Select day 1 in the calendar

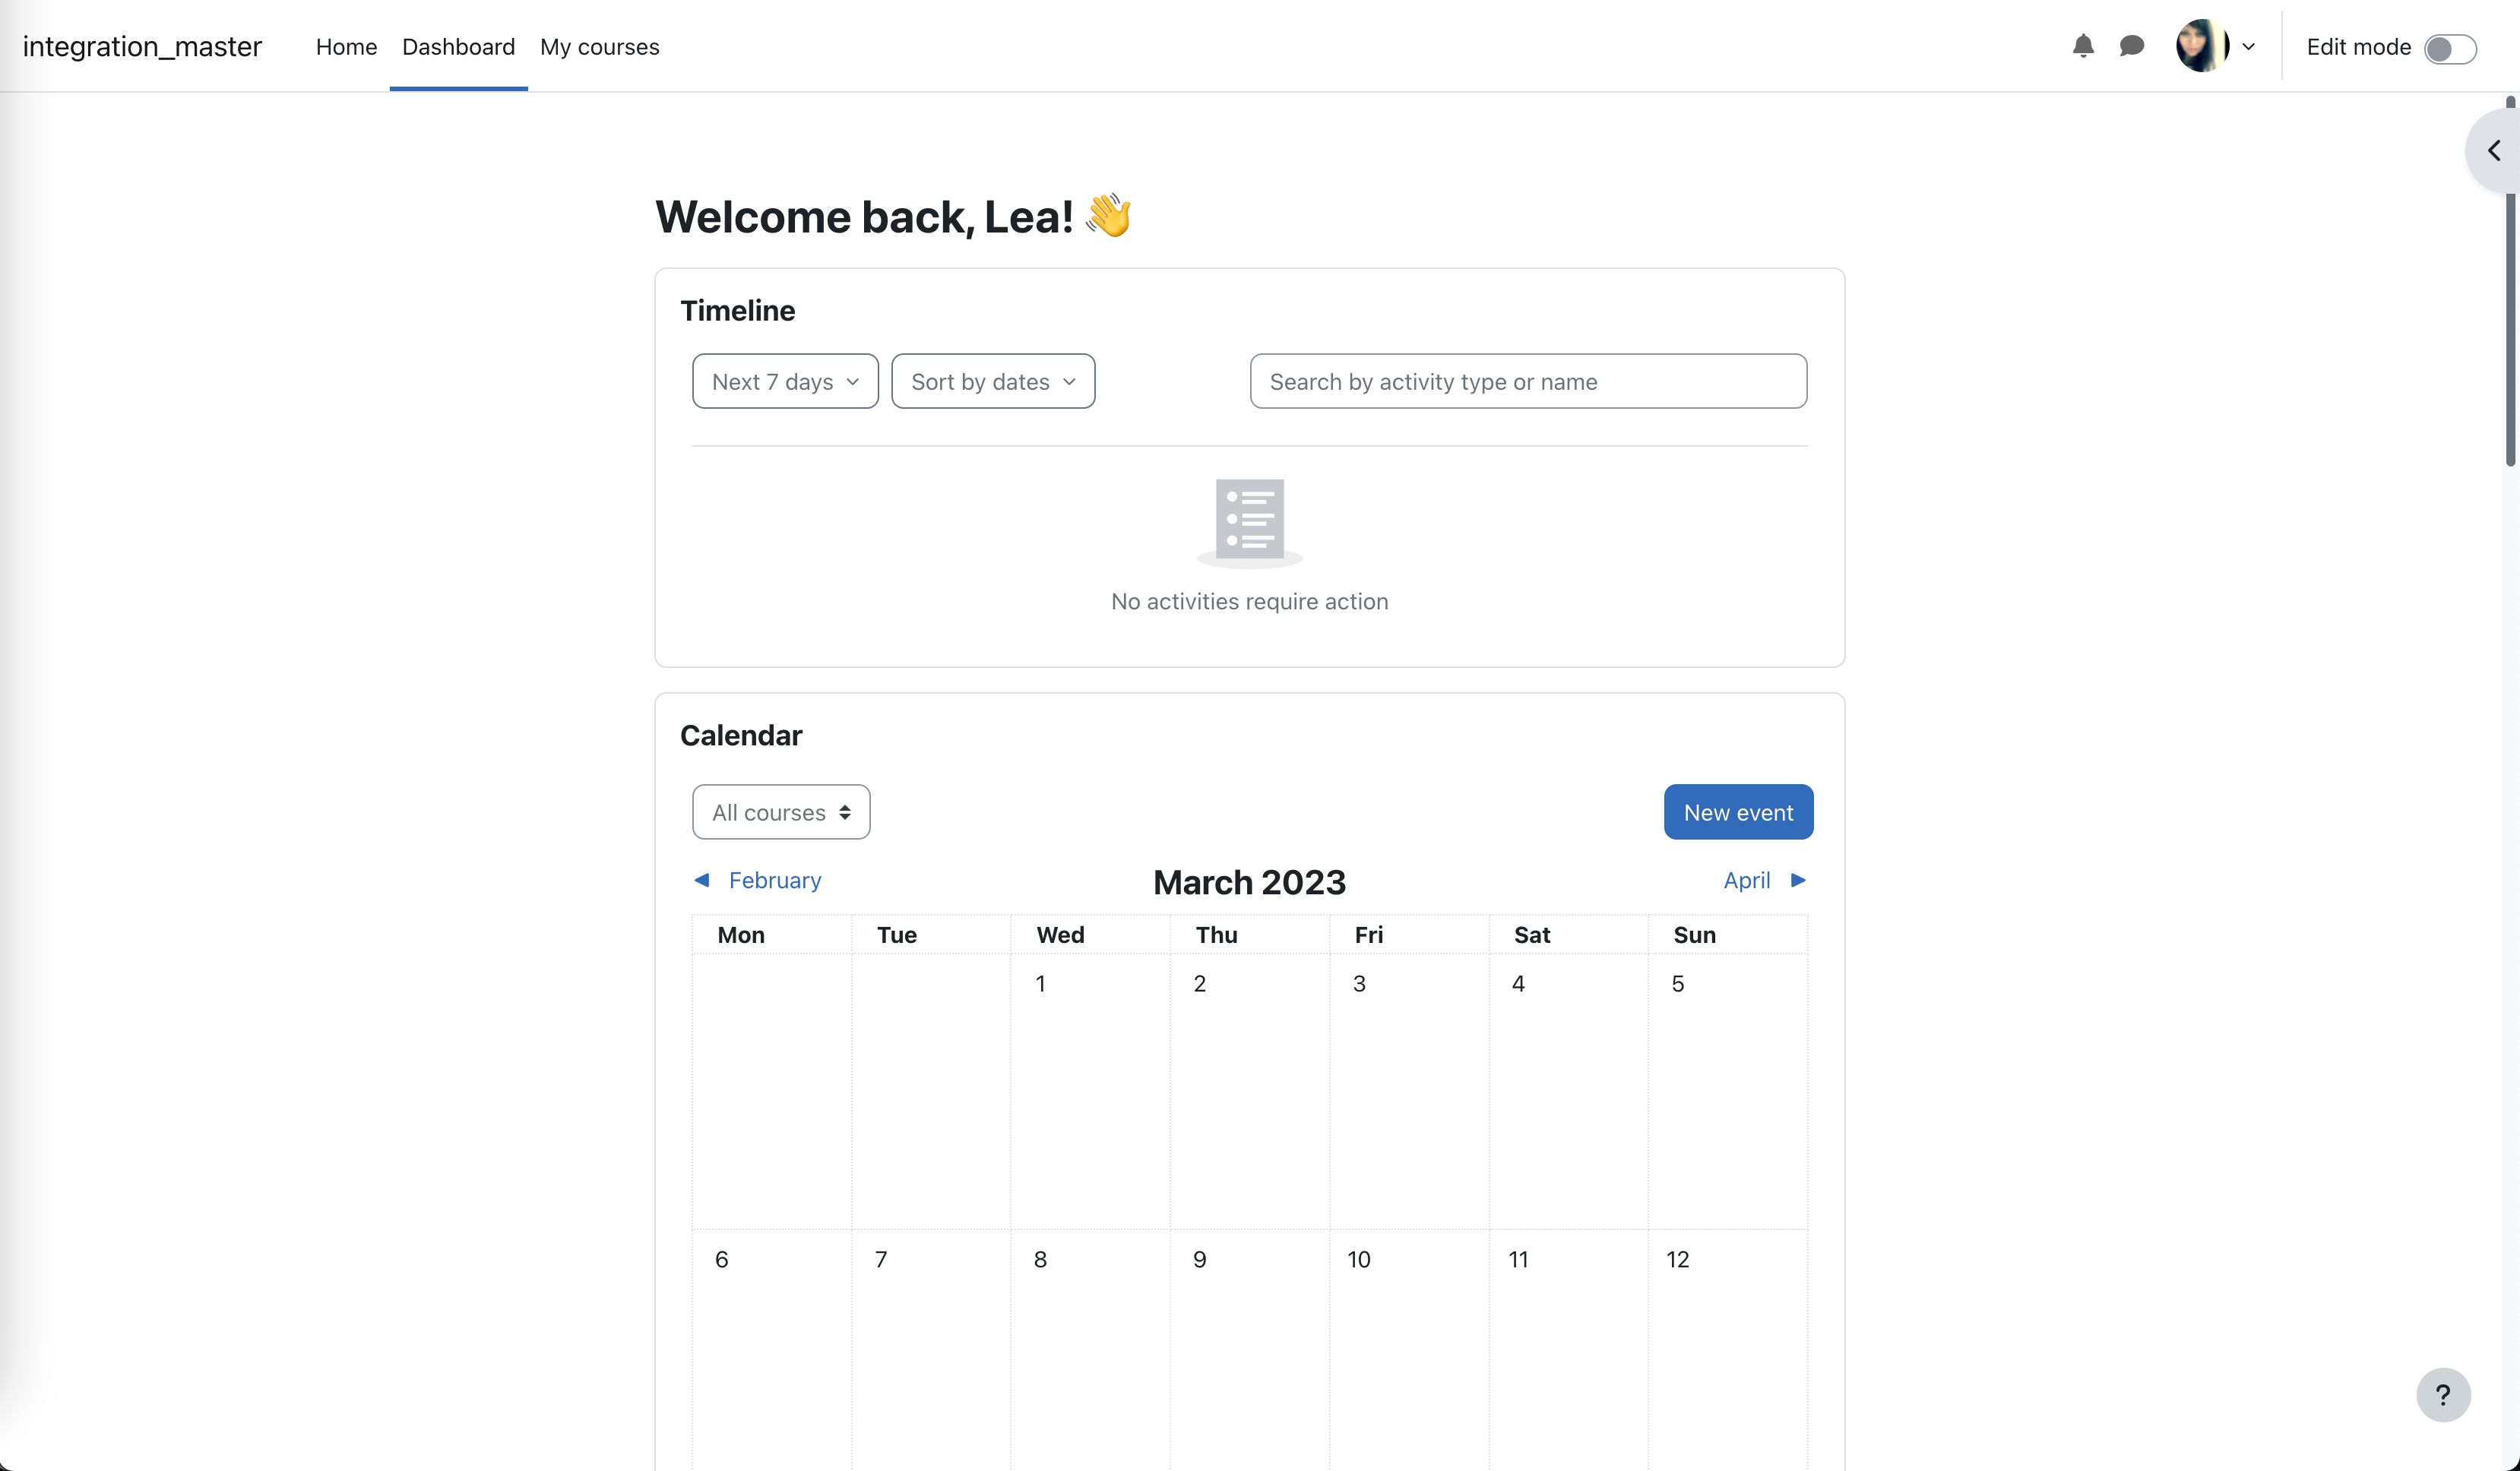click(1040, 984)
